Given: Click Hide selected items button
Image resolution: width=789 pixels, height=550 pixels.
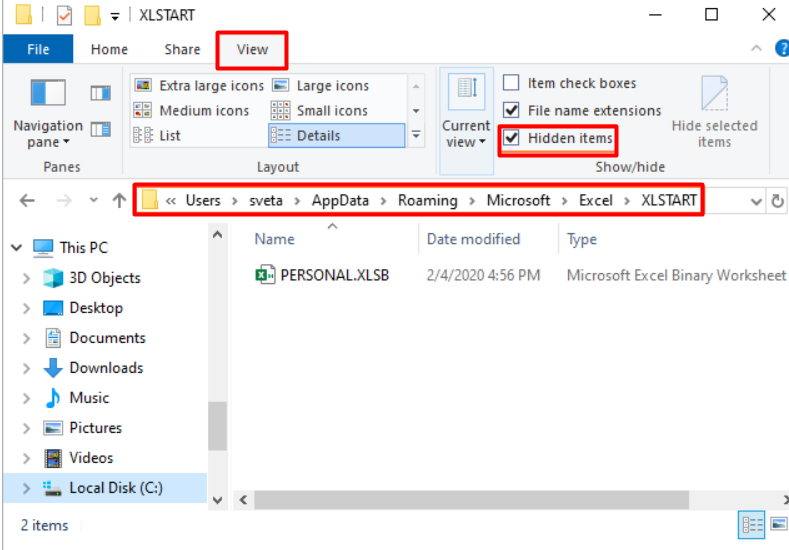Looking at the screenshot, I should 714,113.
